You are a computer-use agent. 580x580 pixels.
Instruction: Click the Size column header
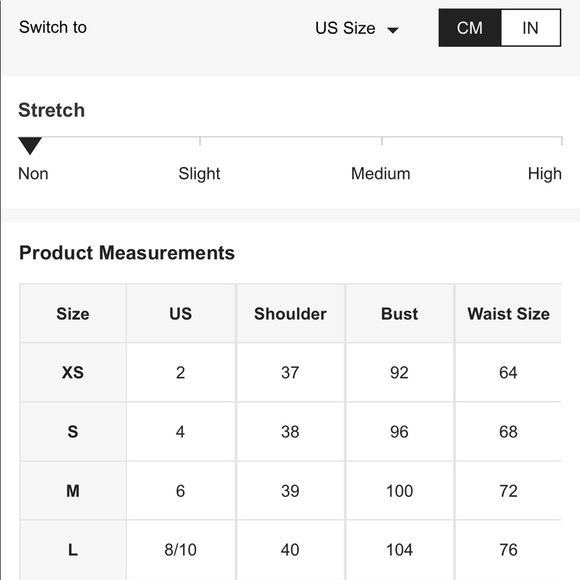pyautogui.click(x=73, y=314)
